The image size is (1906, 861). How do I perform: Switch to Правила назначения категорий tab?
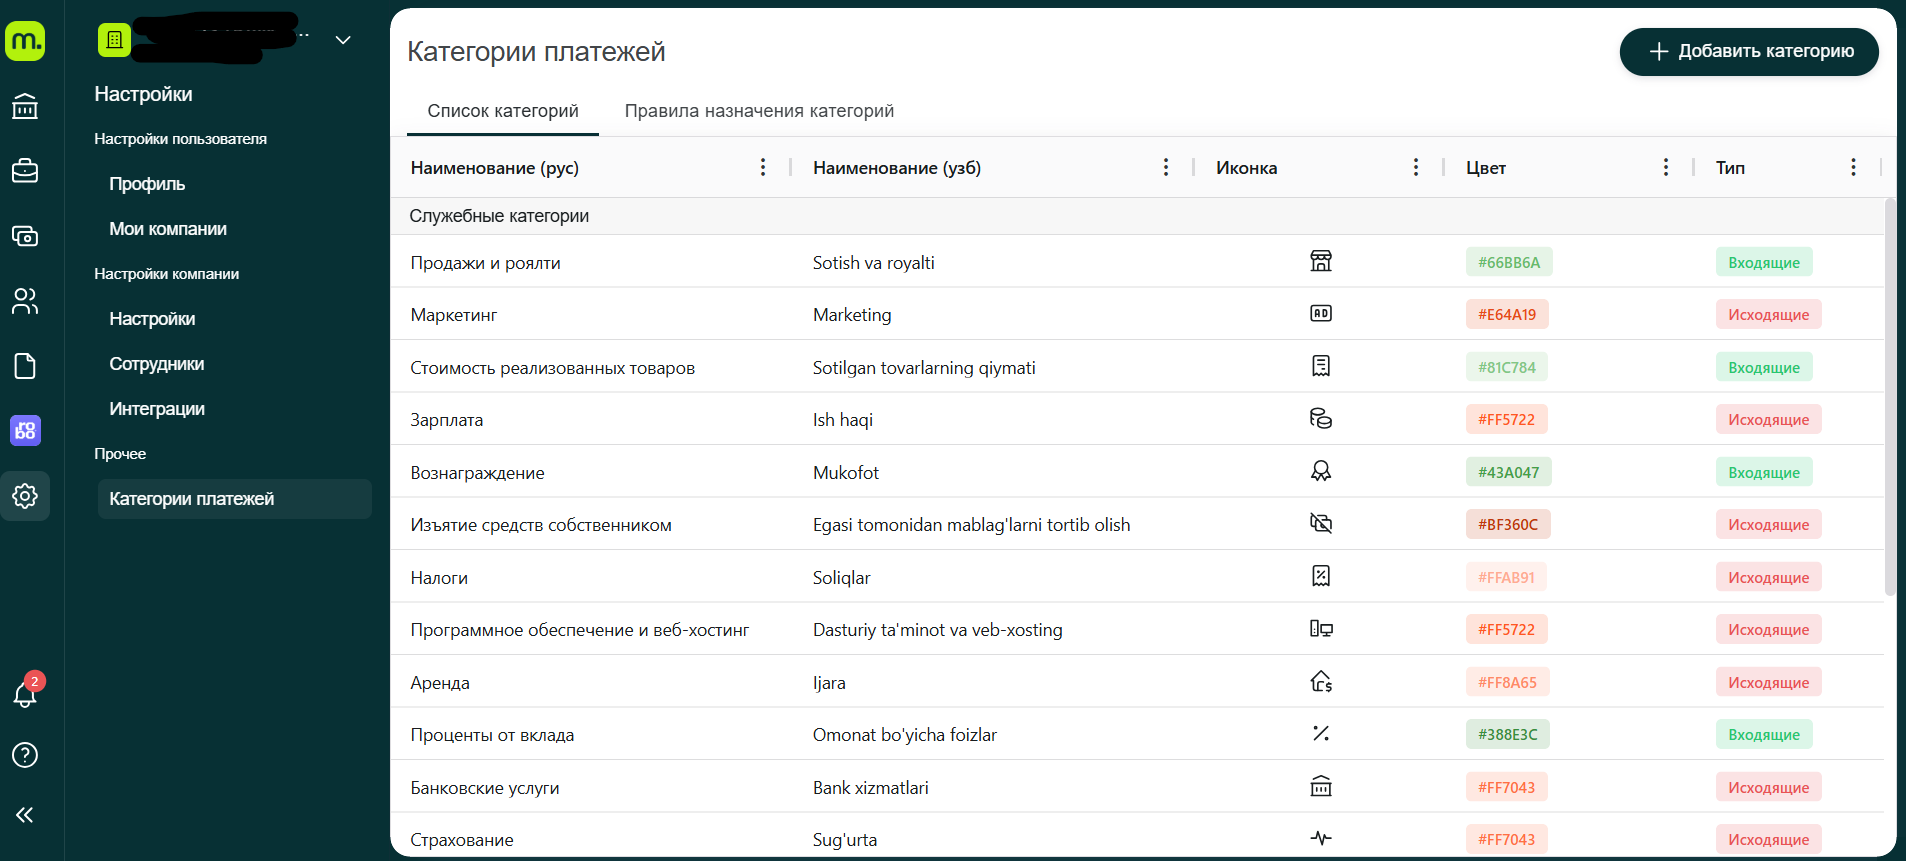coord(759,111)
